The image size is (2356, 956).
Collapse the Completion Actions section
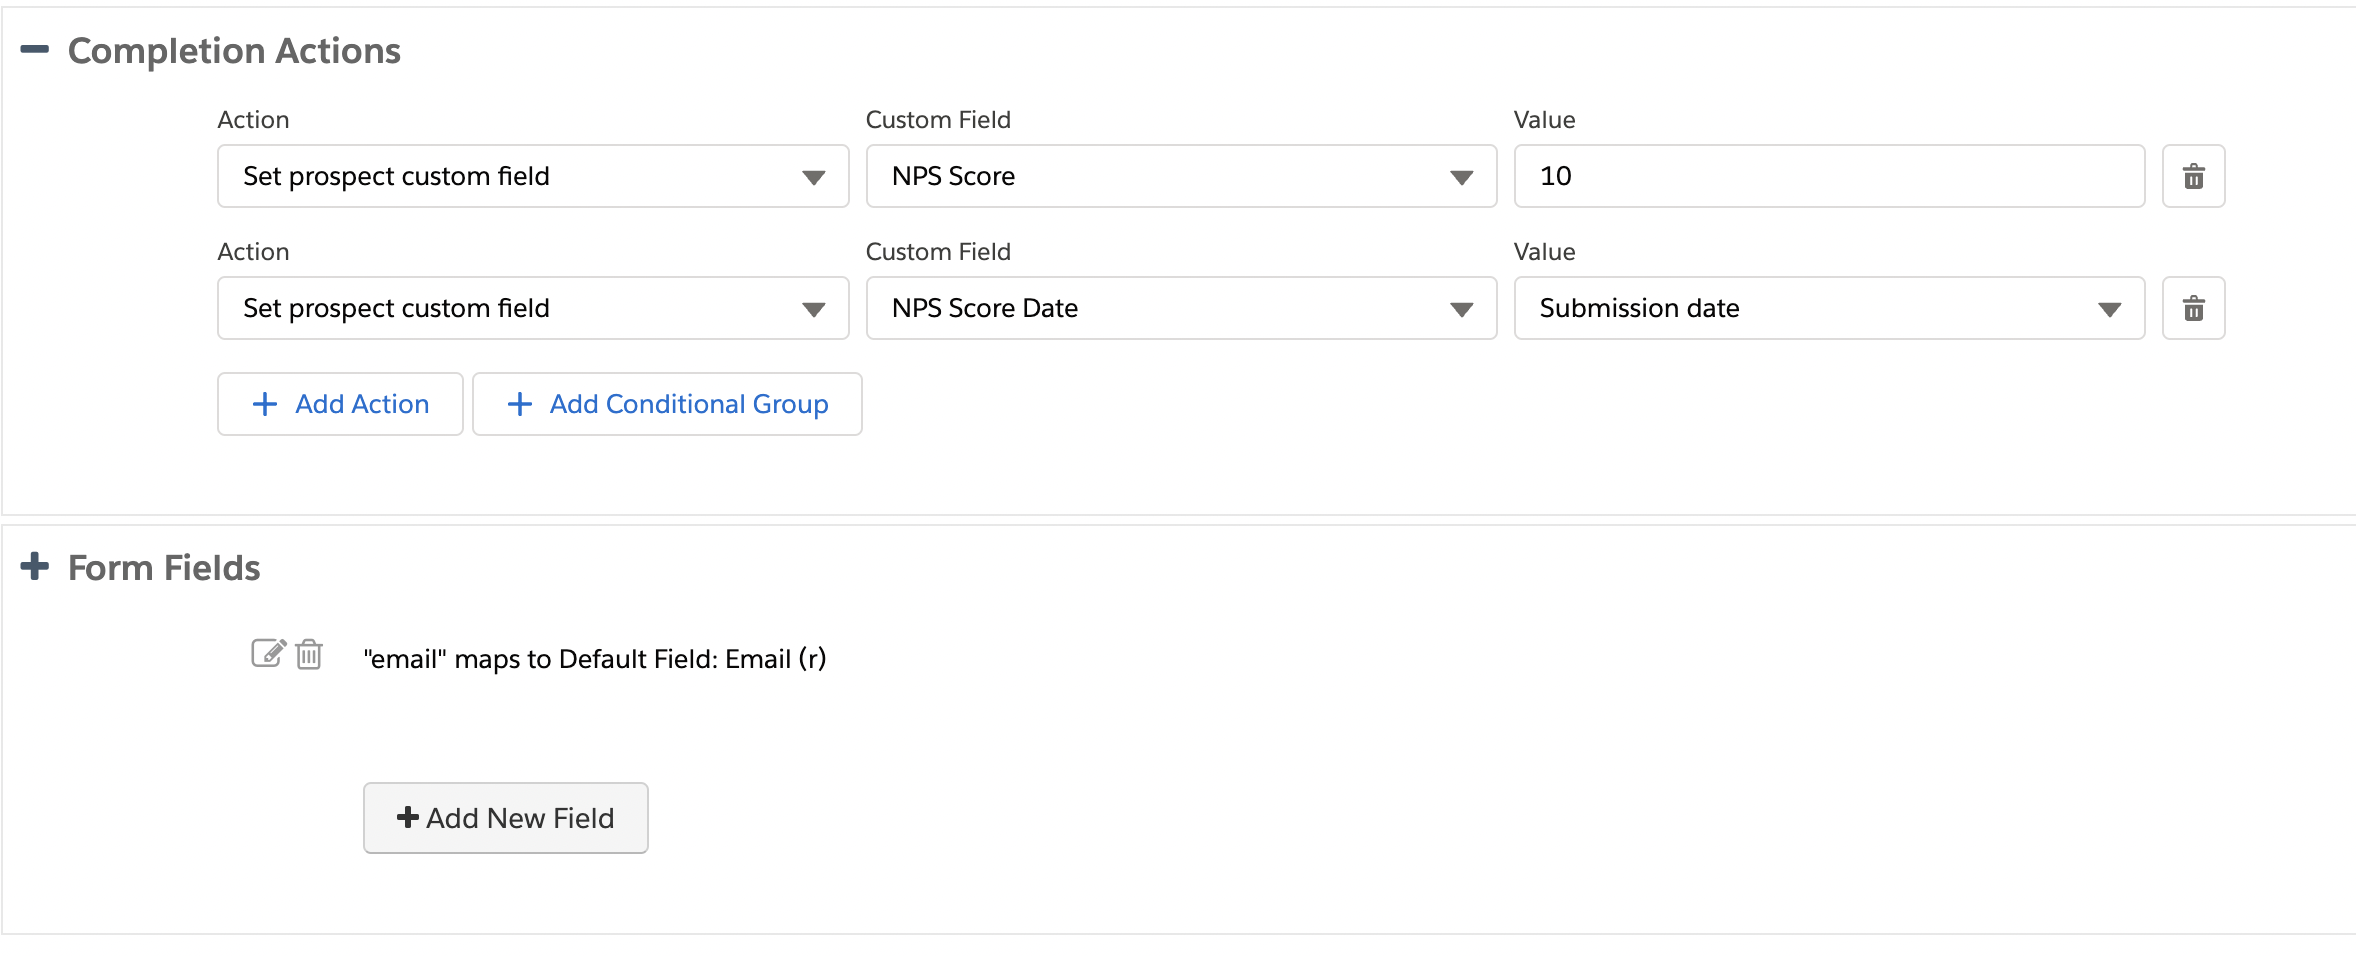(34, 49)
